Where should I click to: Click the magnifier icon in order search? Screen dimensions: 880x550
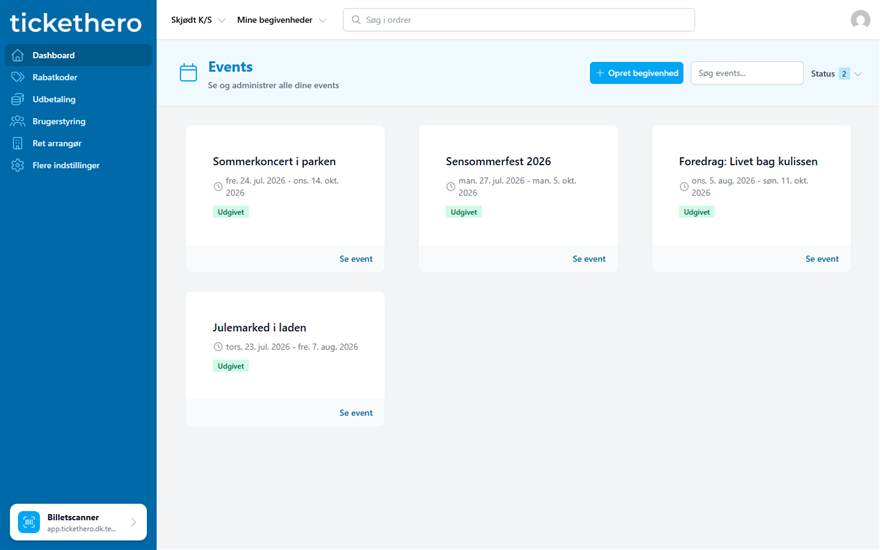[x=356, y=20]
